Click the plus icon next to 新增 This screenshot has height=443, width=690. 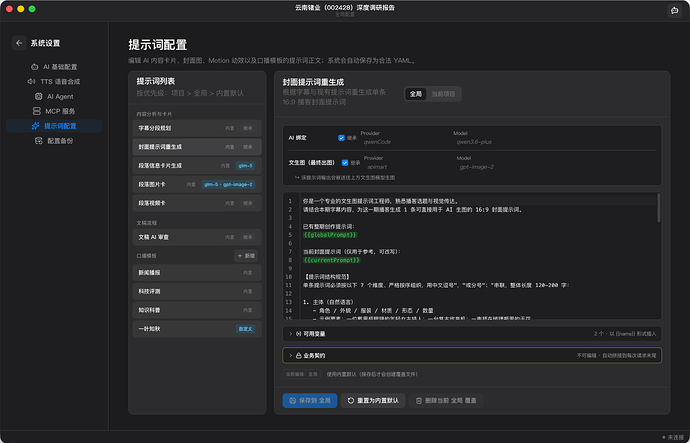tap(240, 256)
